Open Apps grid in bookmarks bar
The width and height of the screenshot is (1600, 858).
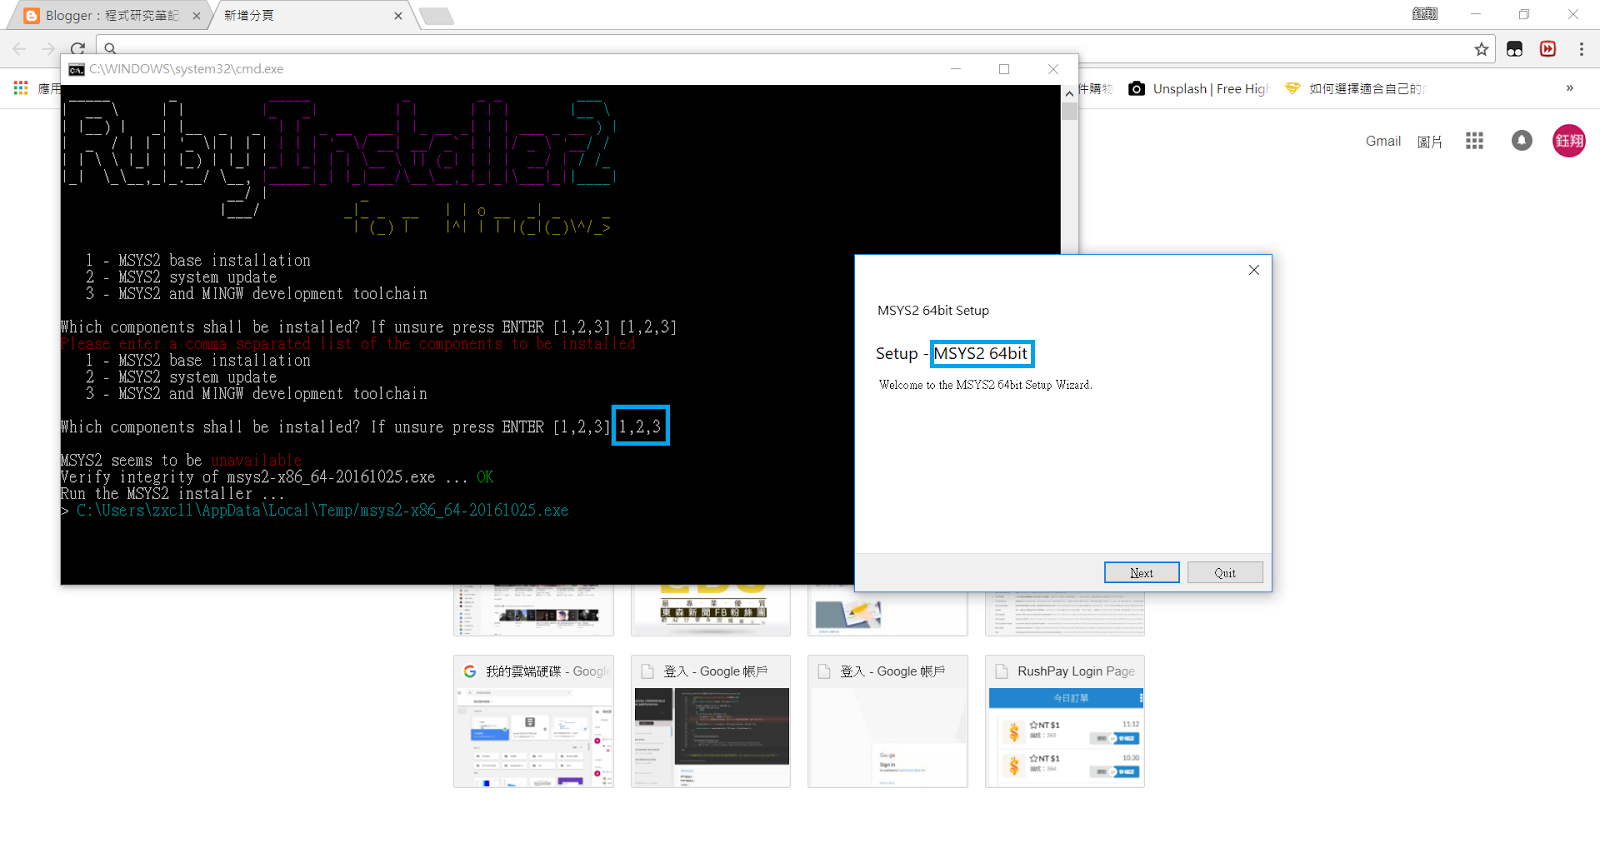[x=20, y=88]
